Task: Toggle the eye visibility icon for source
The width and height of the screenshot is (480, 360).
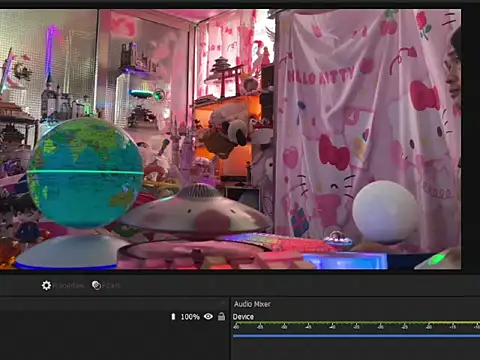Action: tap(208, 316)
